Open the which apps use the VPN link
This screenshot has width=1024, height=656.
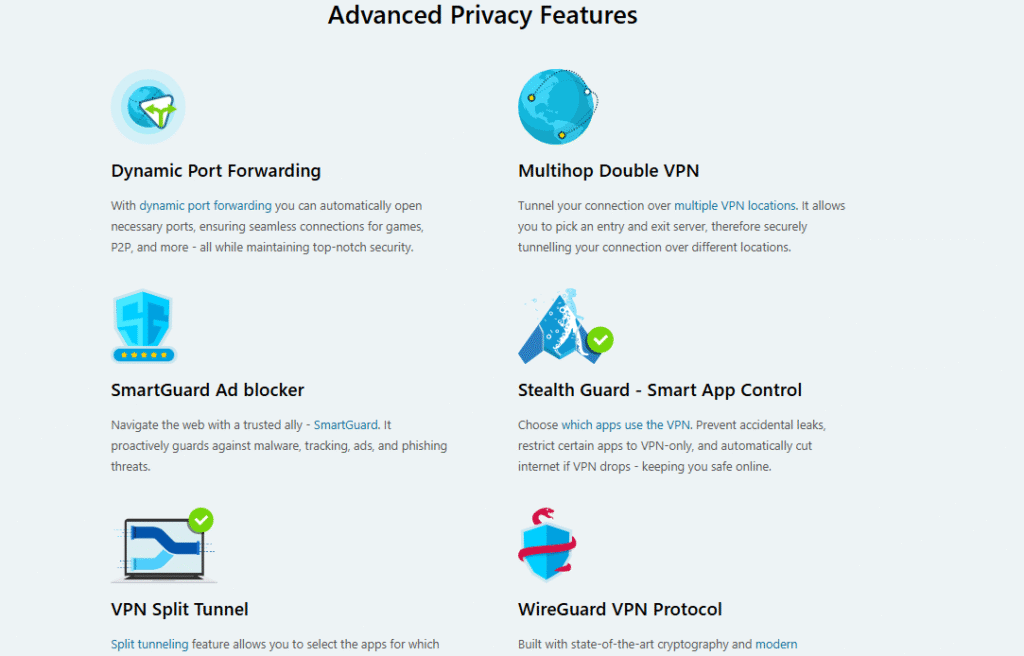[x=626, y=425]
